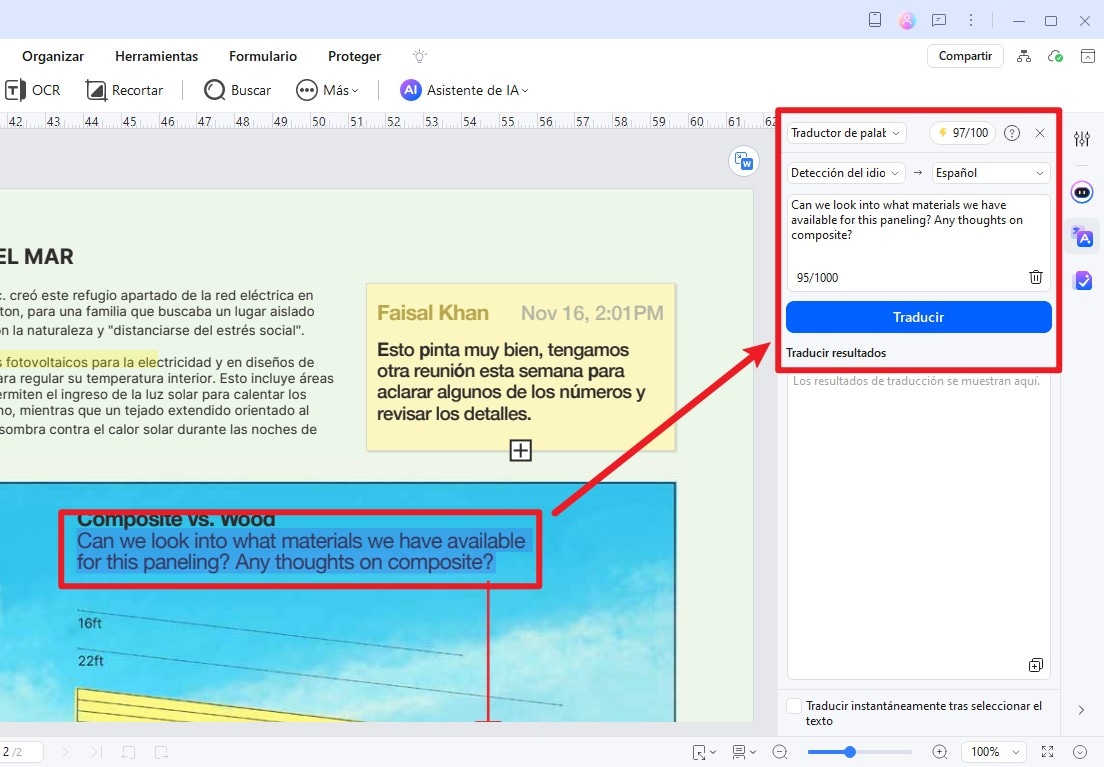Open the Buscar search tool
The width and height of the screenshot is (1104, 767).
[238, 90]
